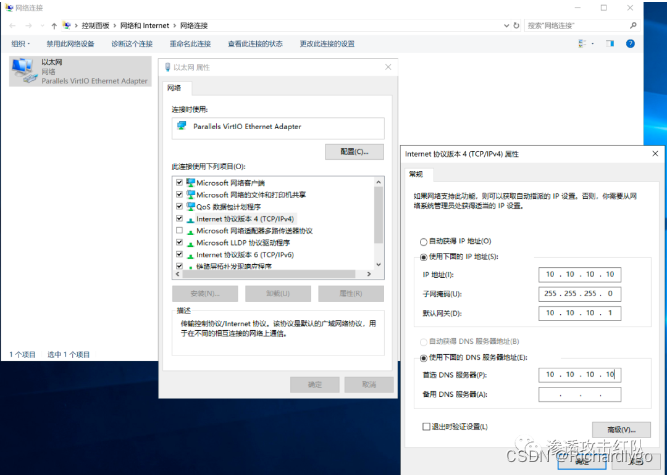Viewport: 668px width, 475px height.
Task: Go up one folder level arrow
Action: 54,26
